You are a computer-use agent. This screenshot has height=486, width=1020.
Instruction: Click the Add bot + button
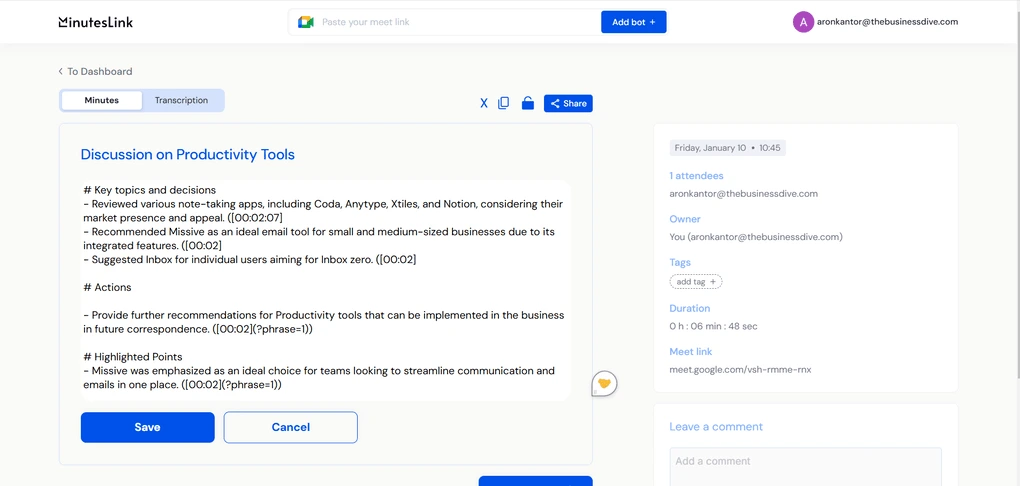[634, 22]
